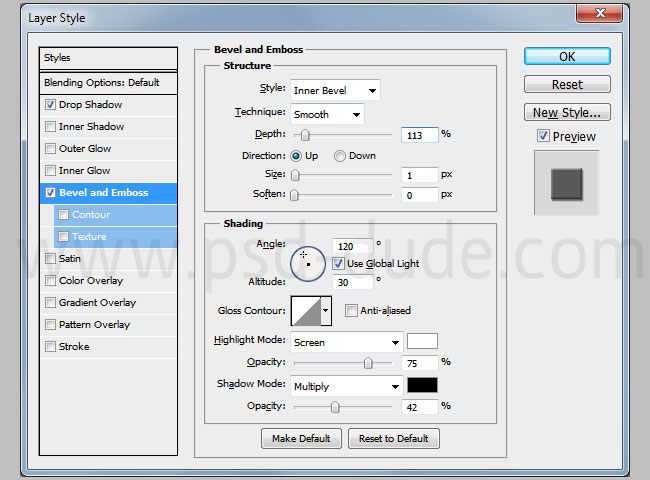650x480 pixels.
Task: Uncheck the Bevel and Emboss checkbox
Action: [50, 192]
